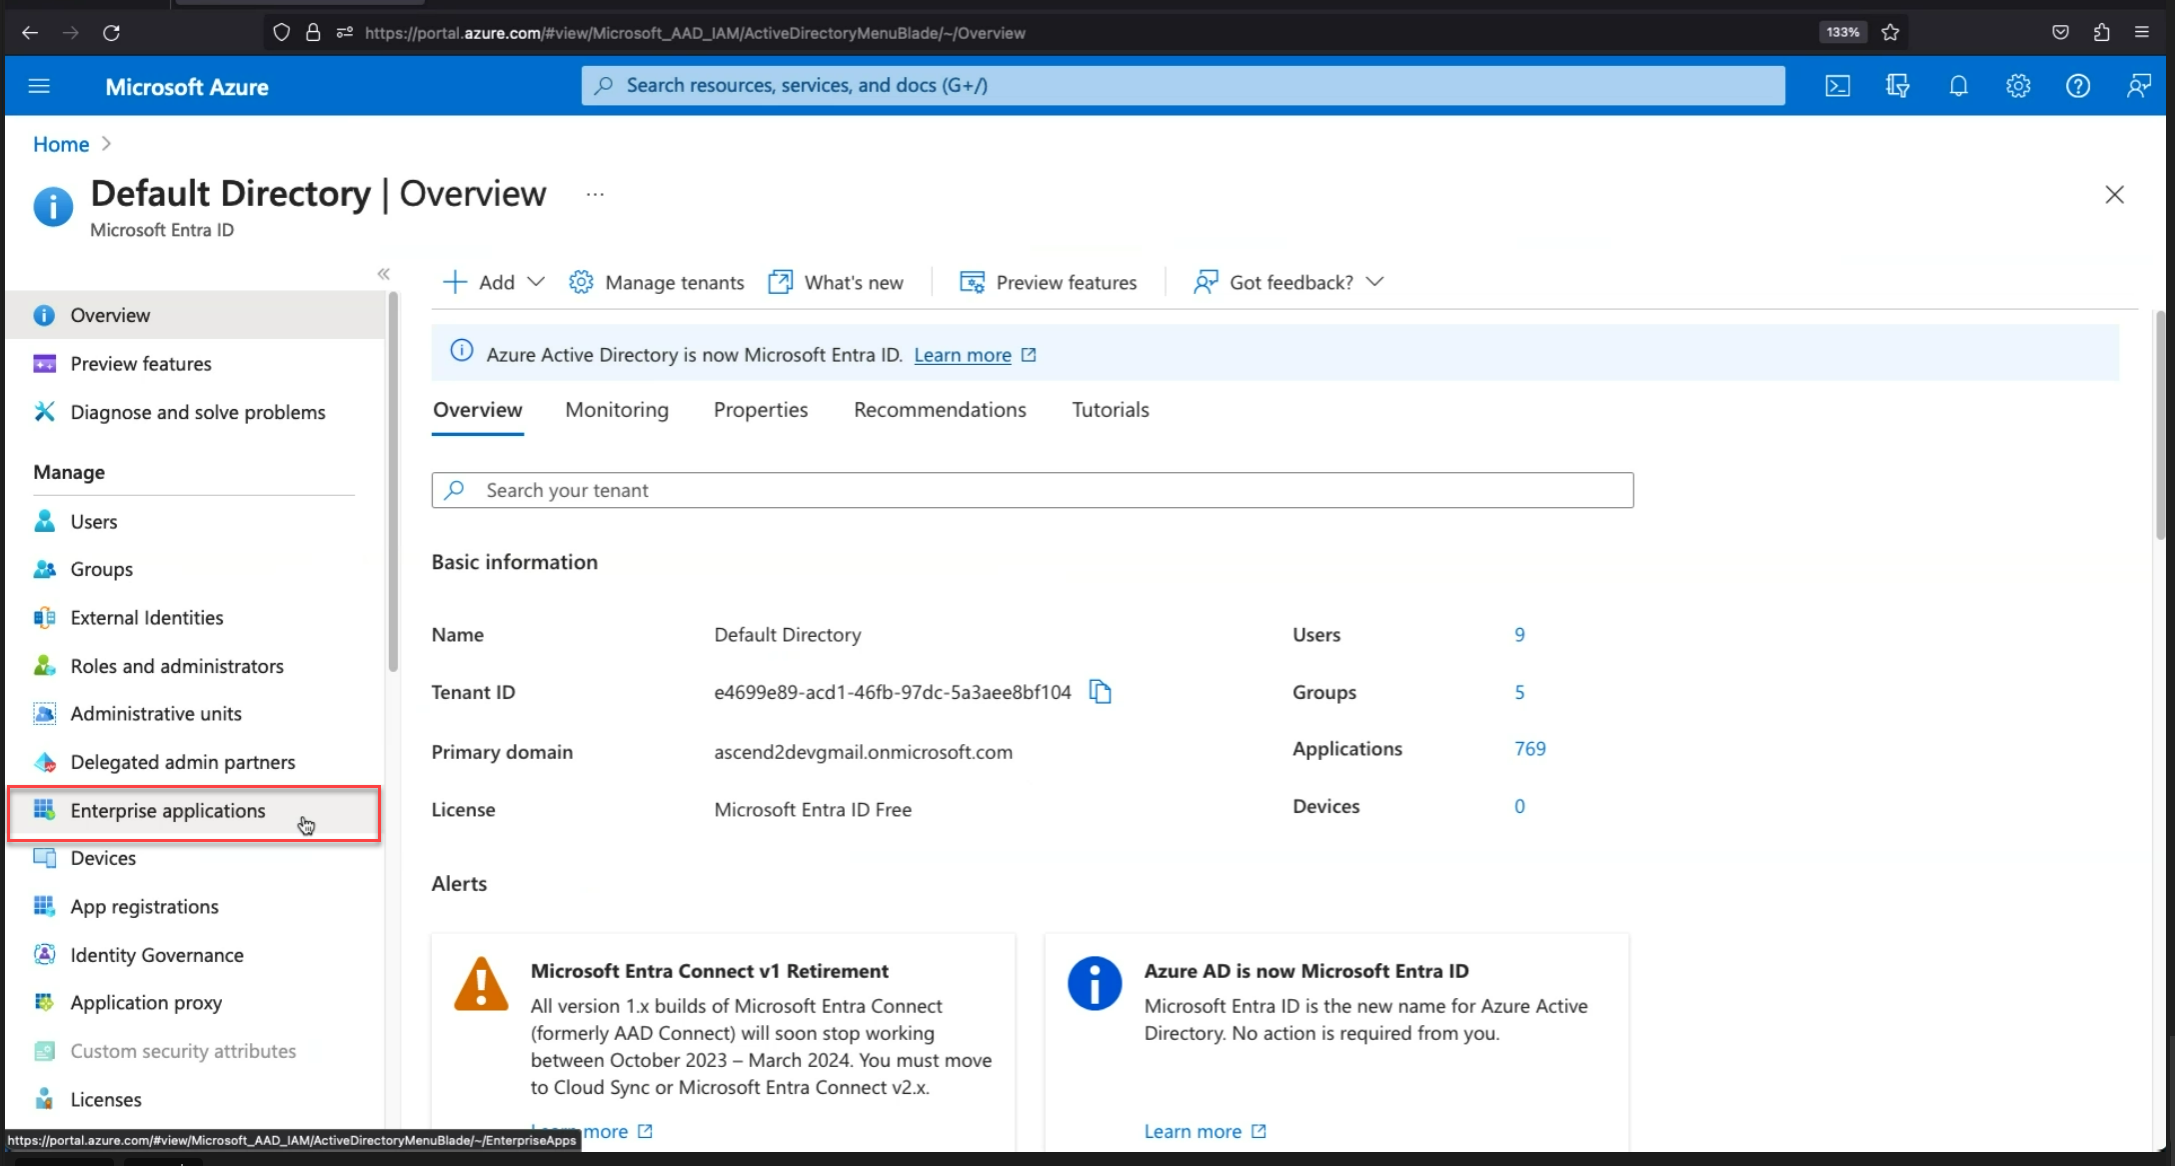Click Manage tenants button

656,283
